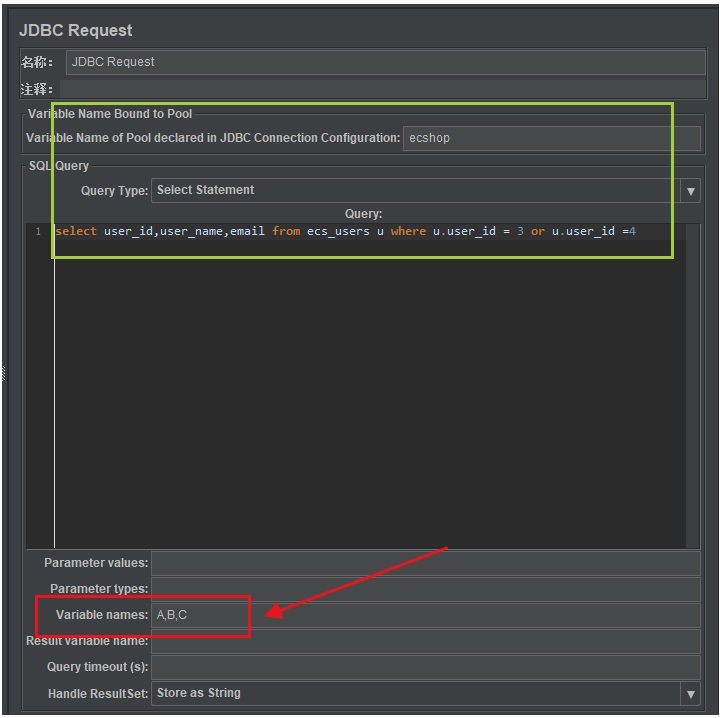Click line number 1 in the query gutter
Image resolution: width=722 pixels, height=718 pixels.
(38, 232)
